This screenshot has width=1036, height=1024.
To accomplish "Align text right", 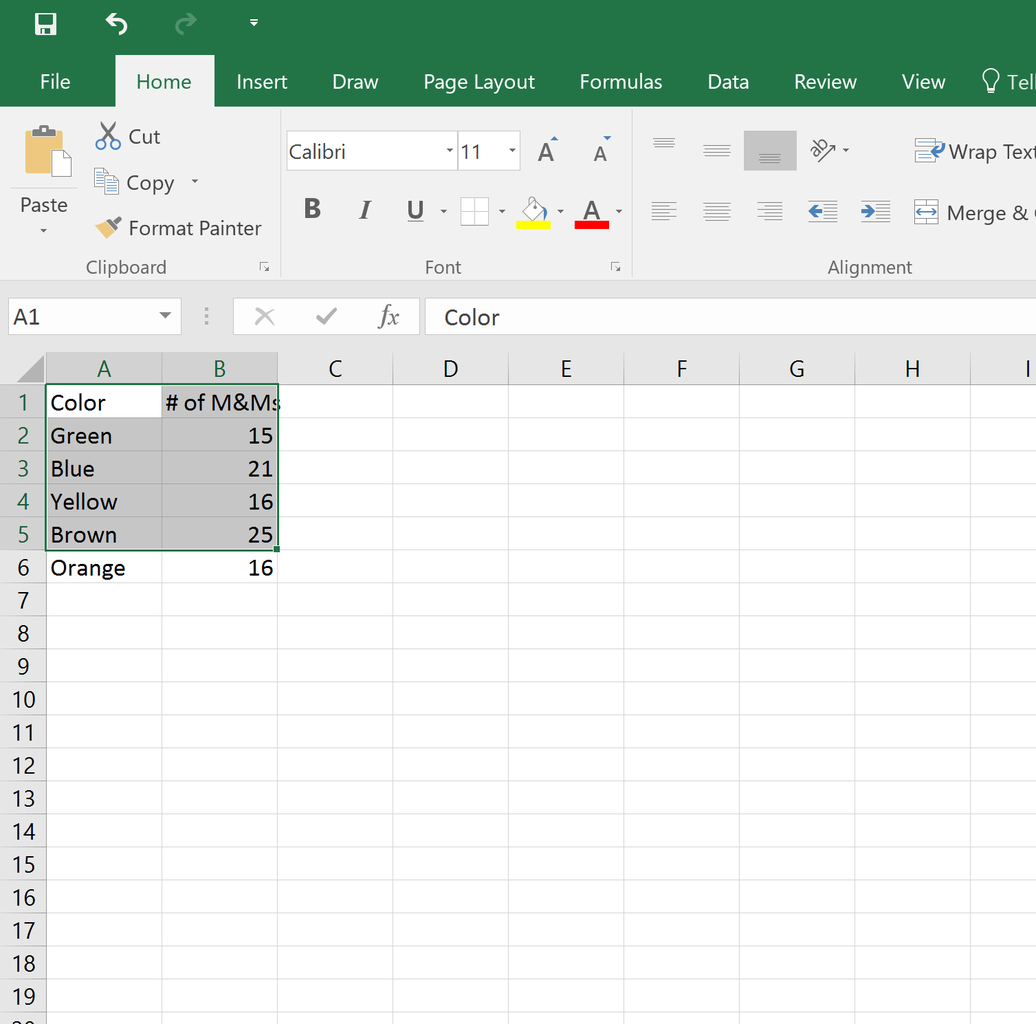I will [x=770, y=211].
